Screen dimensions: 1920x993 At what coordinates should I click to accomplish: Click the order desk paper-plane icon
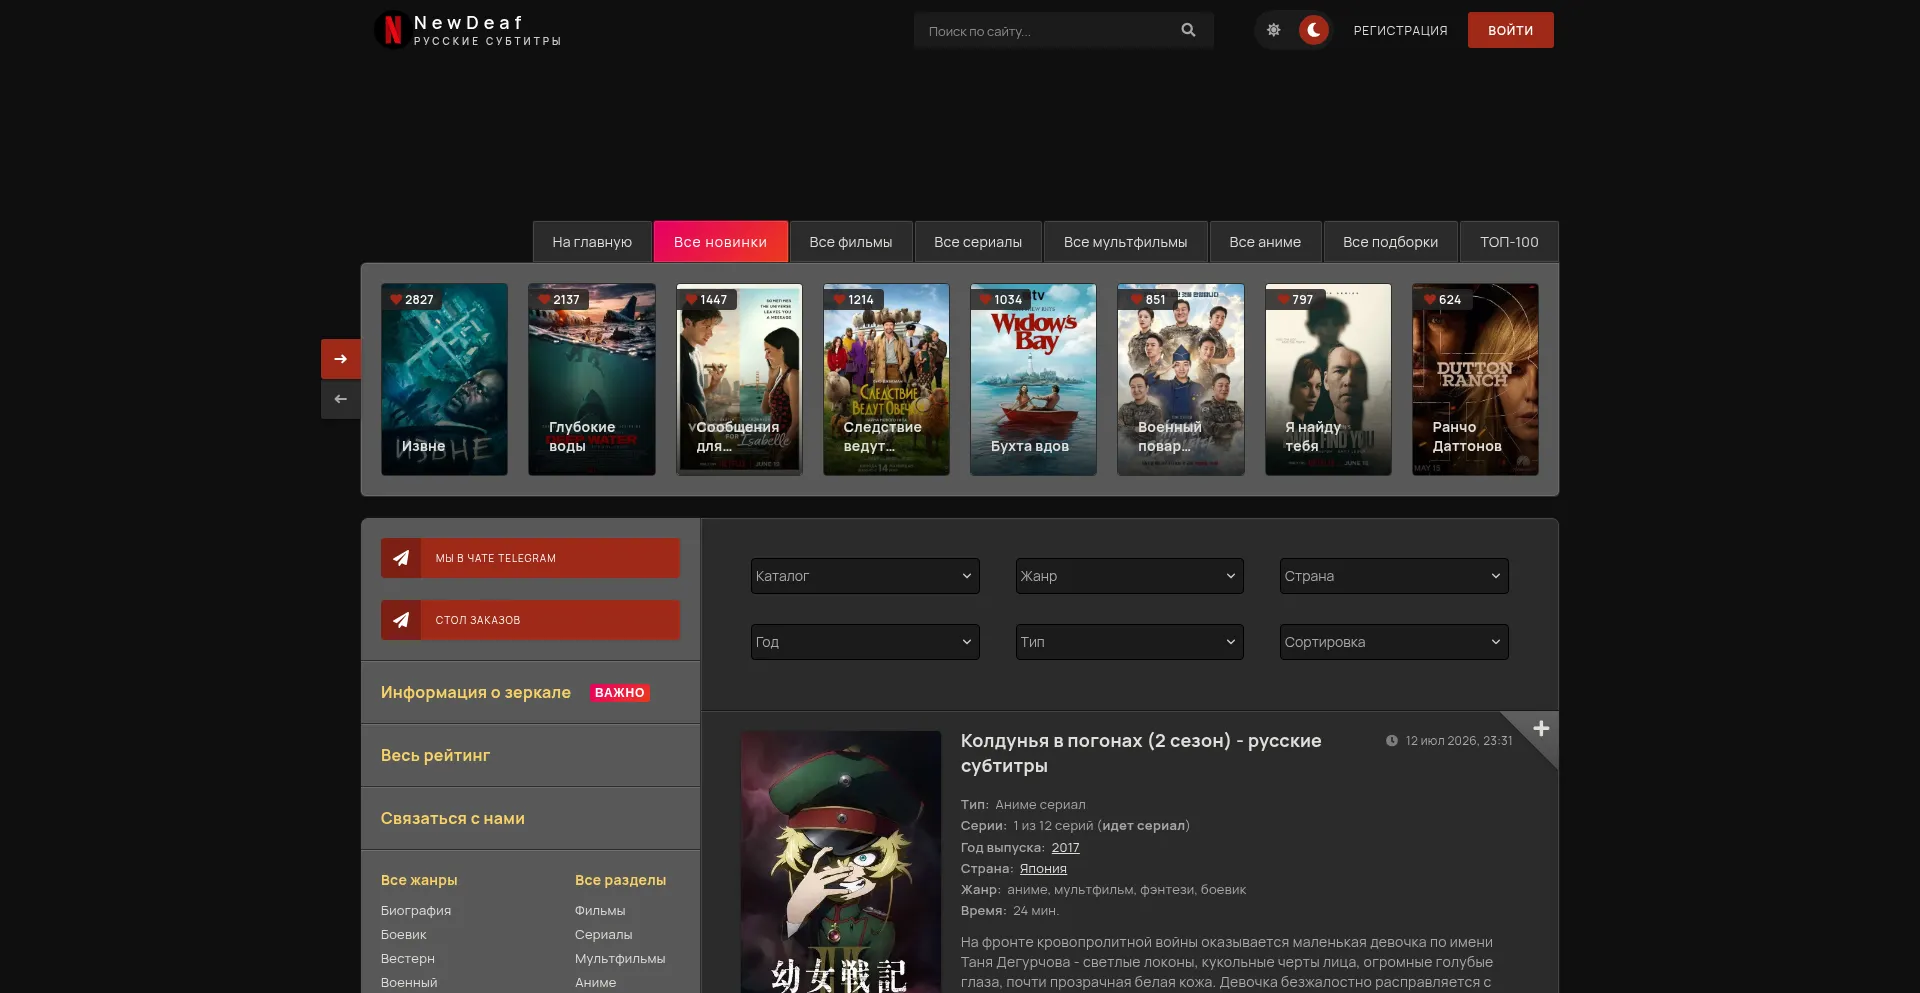[401, 620]
